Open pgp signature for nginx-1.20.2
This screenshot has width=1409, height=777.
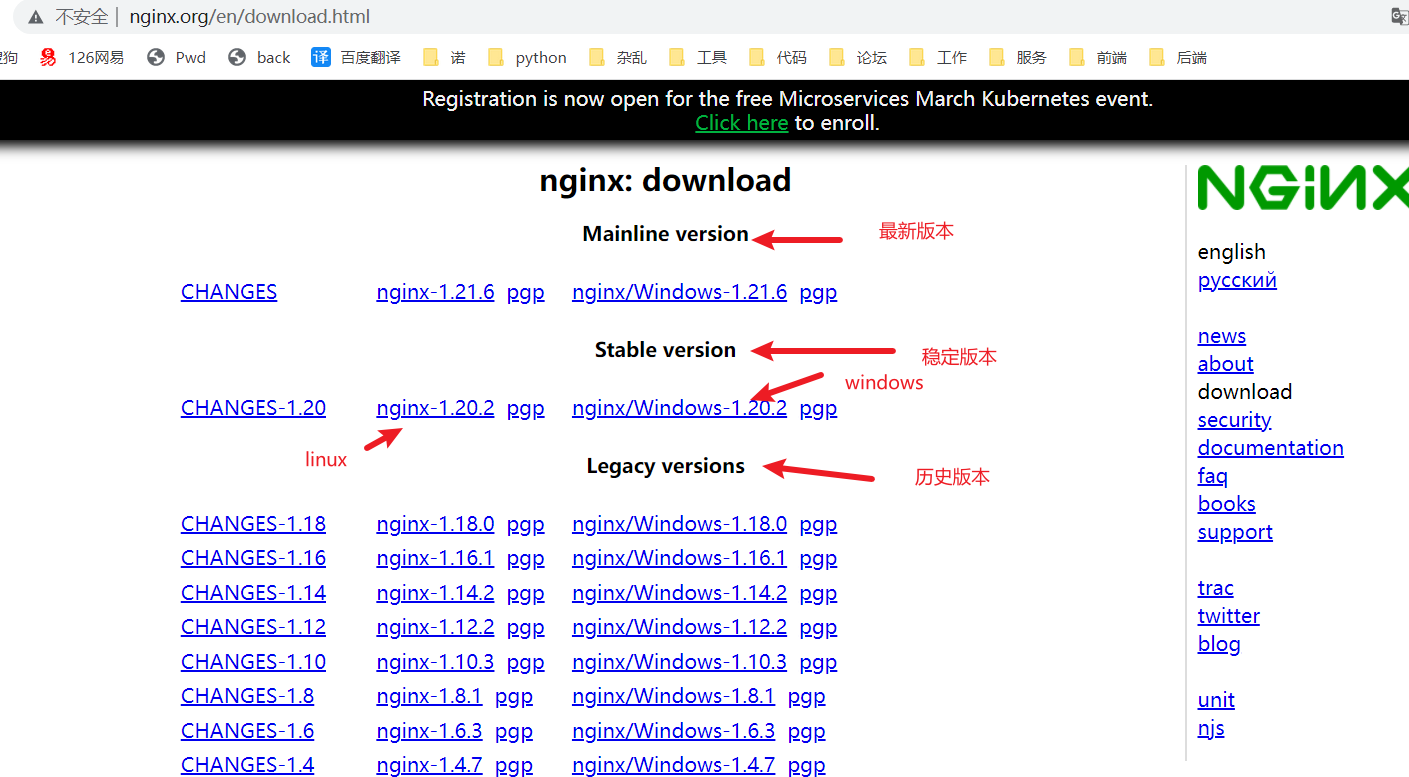[x=526, y=409]
